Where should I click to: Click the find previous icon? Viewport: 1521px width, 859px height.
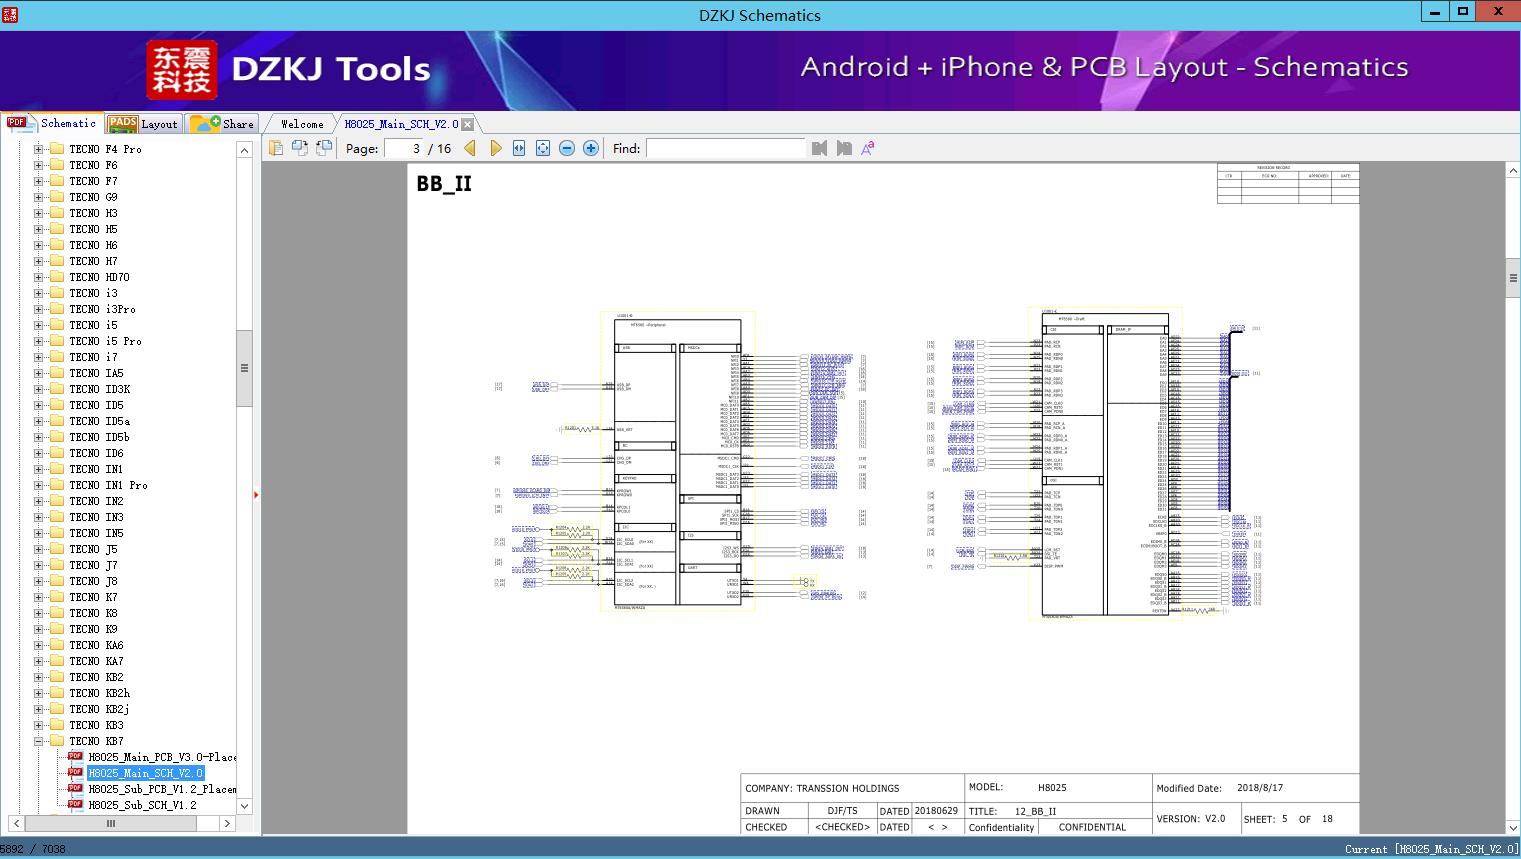coord(820,148)
